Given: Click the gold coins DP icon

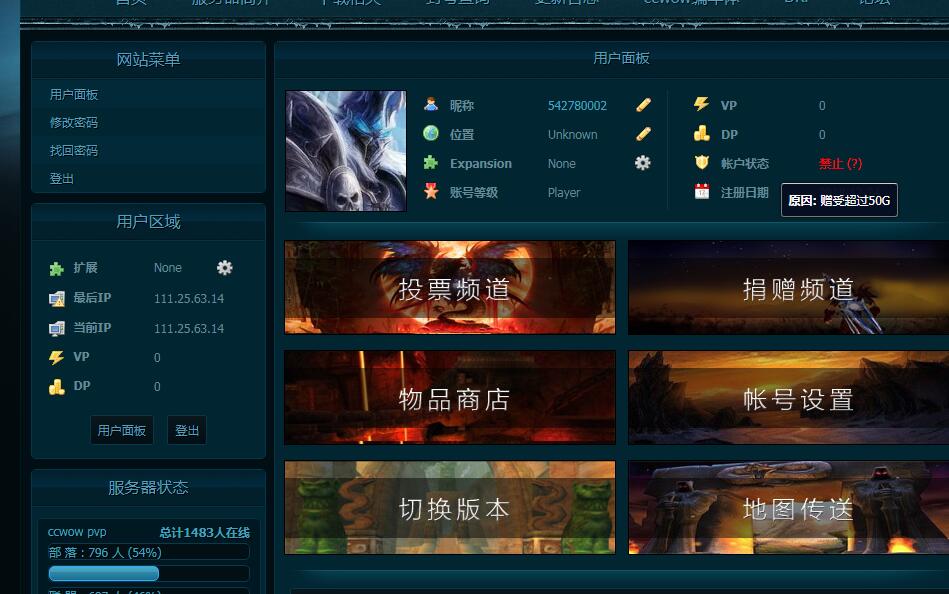Looking at the screenshot, I should click(701, 133).
